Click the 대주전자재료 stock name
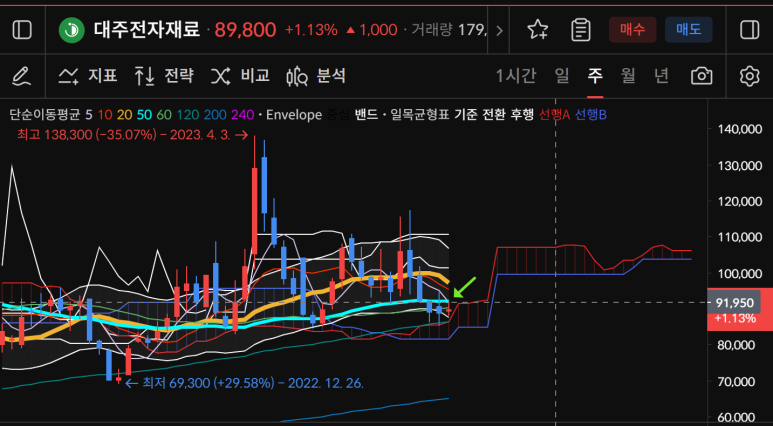Screen dimensions: 773x426 point(146,30)
